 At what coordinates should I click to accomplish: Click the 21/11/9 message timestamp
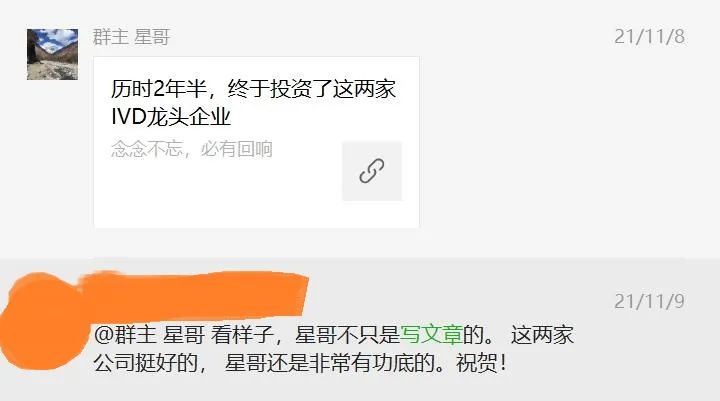(x=649, y=302)
